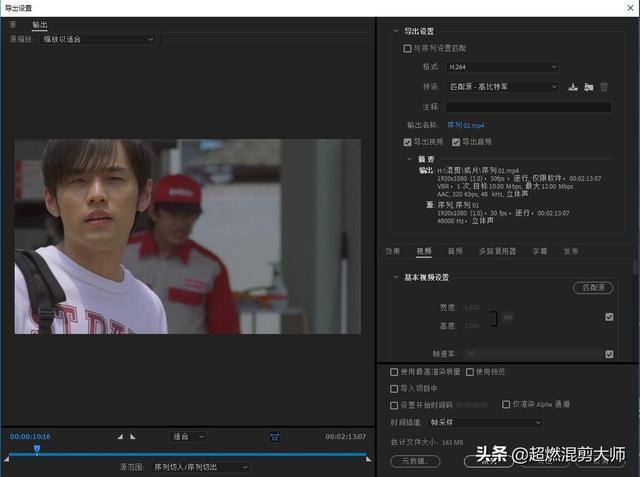Click the width-height link constraint icon

(x=508, y=317)
